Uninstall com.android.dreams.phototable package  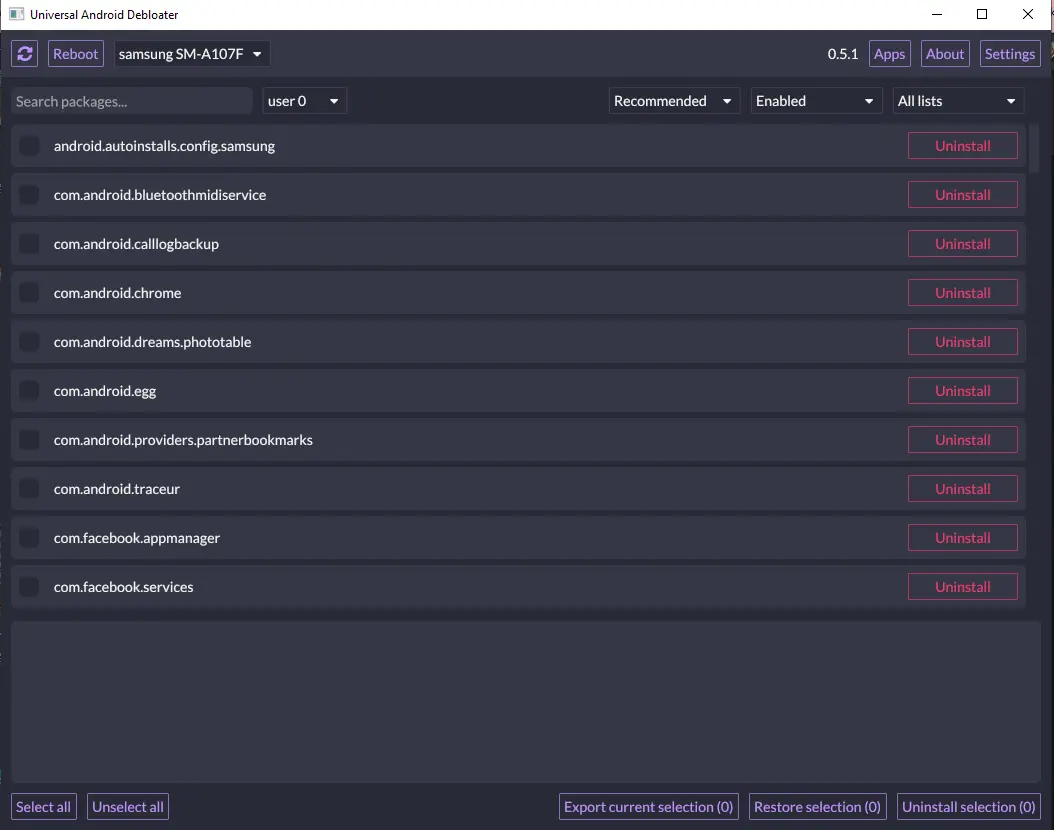[963, 342]
